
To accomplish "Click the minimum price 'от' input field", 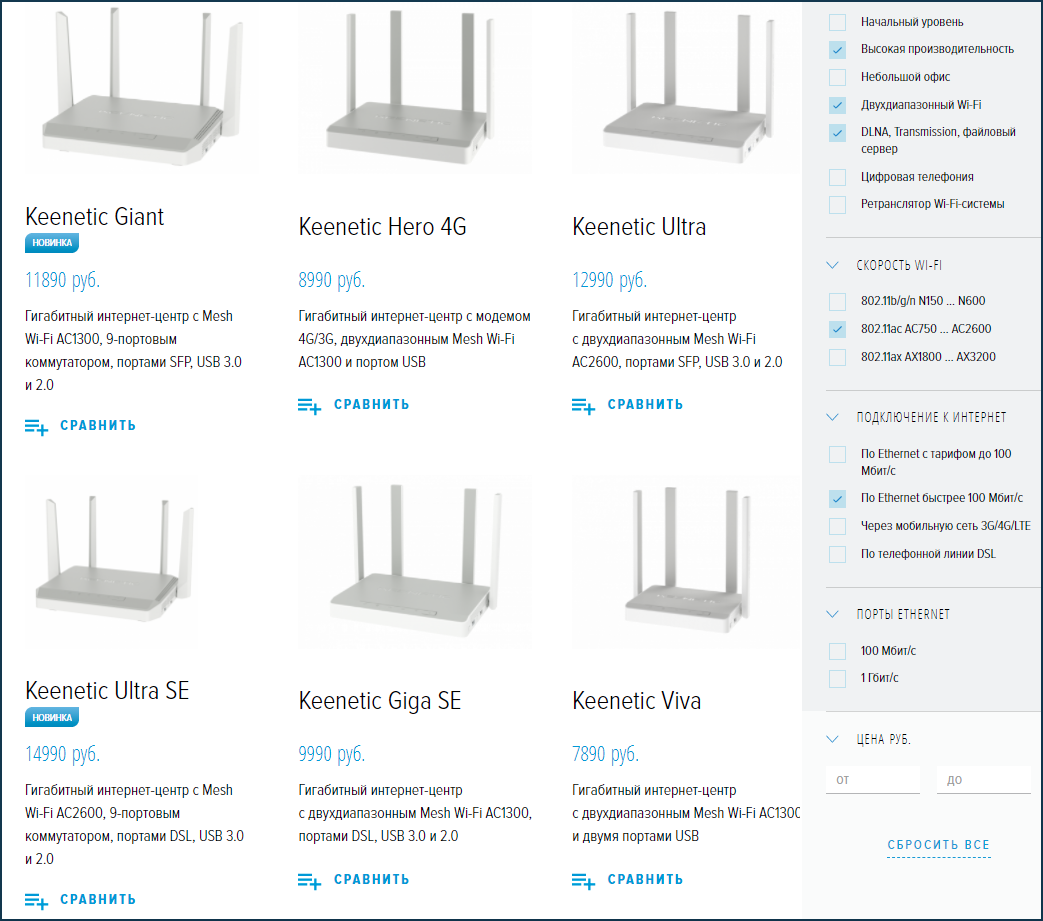I will pos(872,779).
